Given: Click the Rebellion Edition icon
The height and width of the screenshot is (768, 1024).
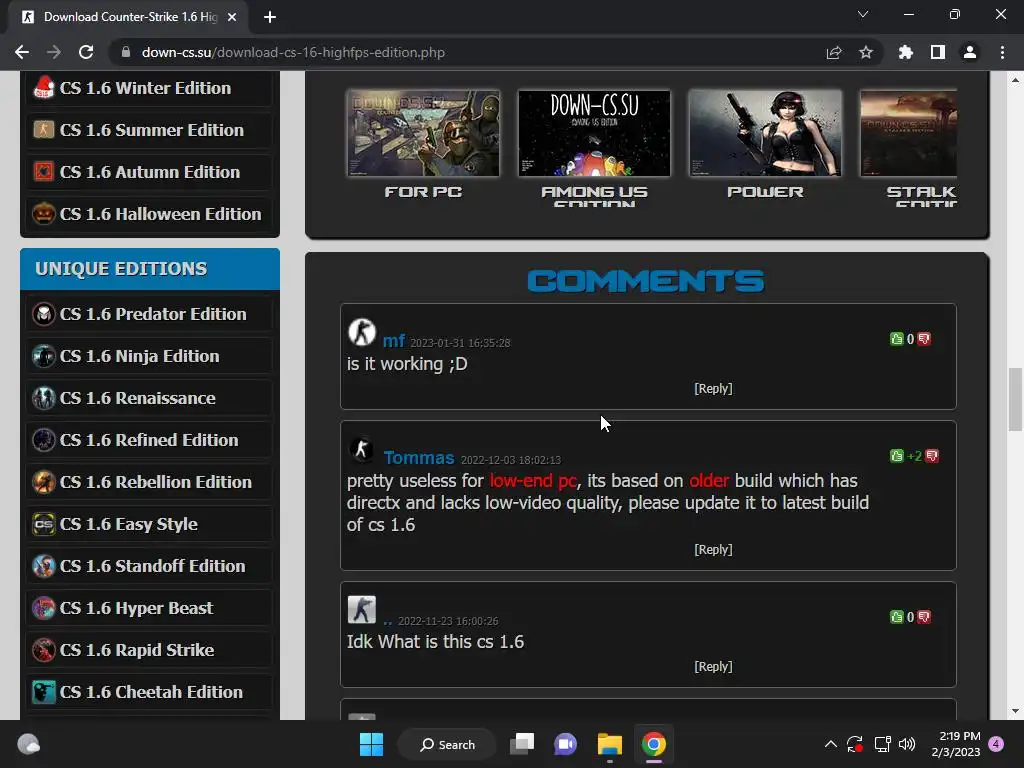Looking at the screenshot, I should 44,482.
